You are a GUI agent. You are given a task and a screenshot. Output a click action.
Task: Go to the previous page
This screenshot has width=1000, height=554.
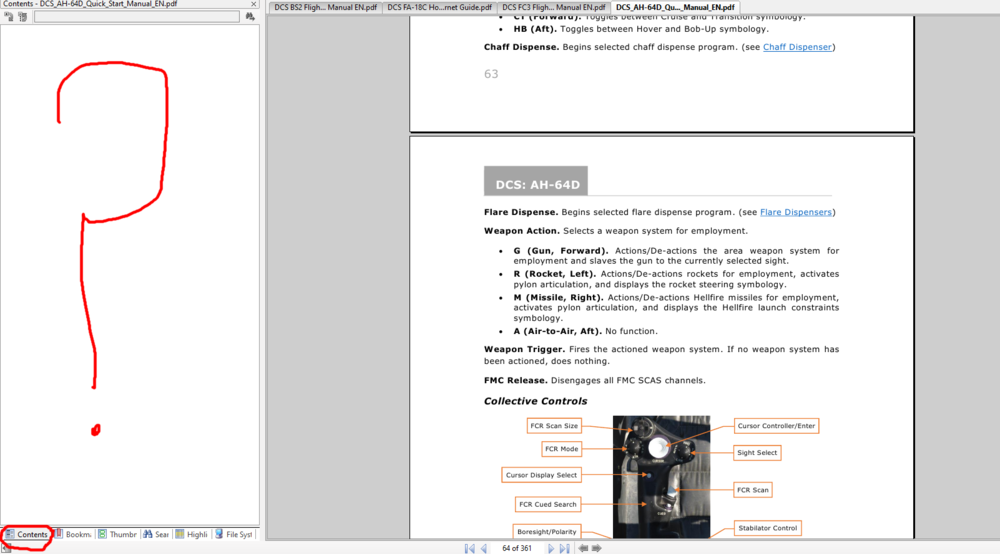pyautogui.click(x=484, y=548)
